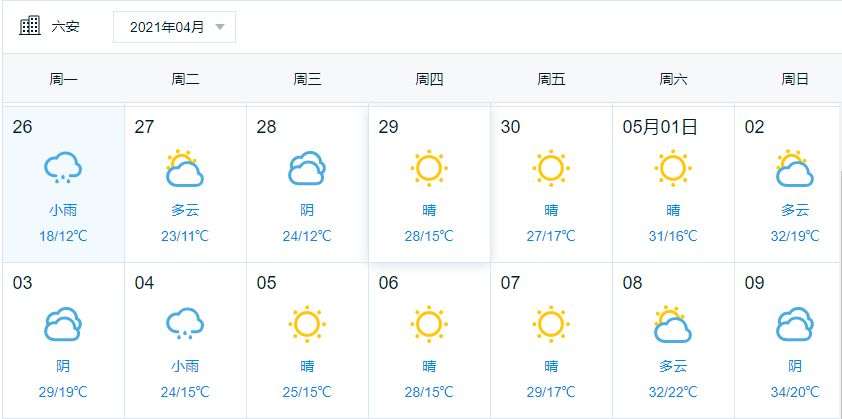This screenshot has height=419, width=842.
Task: Click the temperature 23/11℃
Action: pyautogui.click(x=185, y=236)
